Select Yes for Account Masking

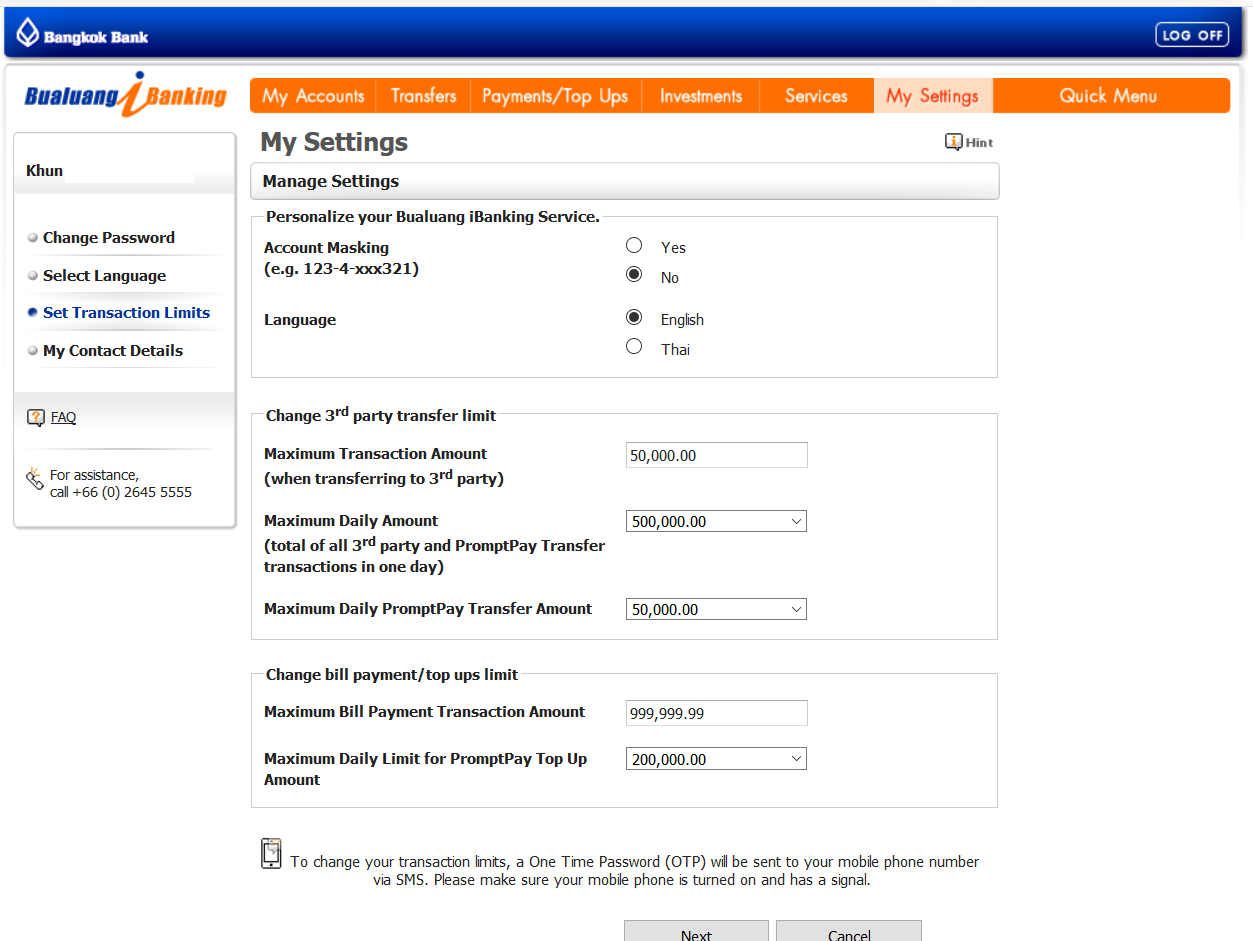click(x=634, y=245)
